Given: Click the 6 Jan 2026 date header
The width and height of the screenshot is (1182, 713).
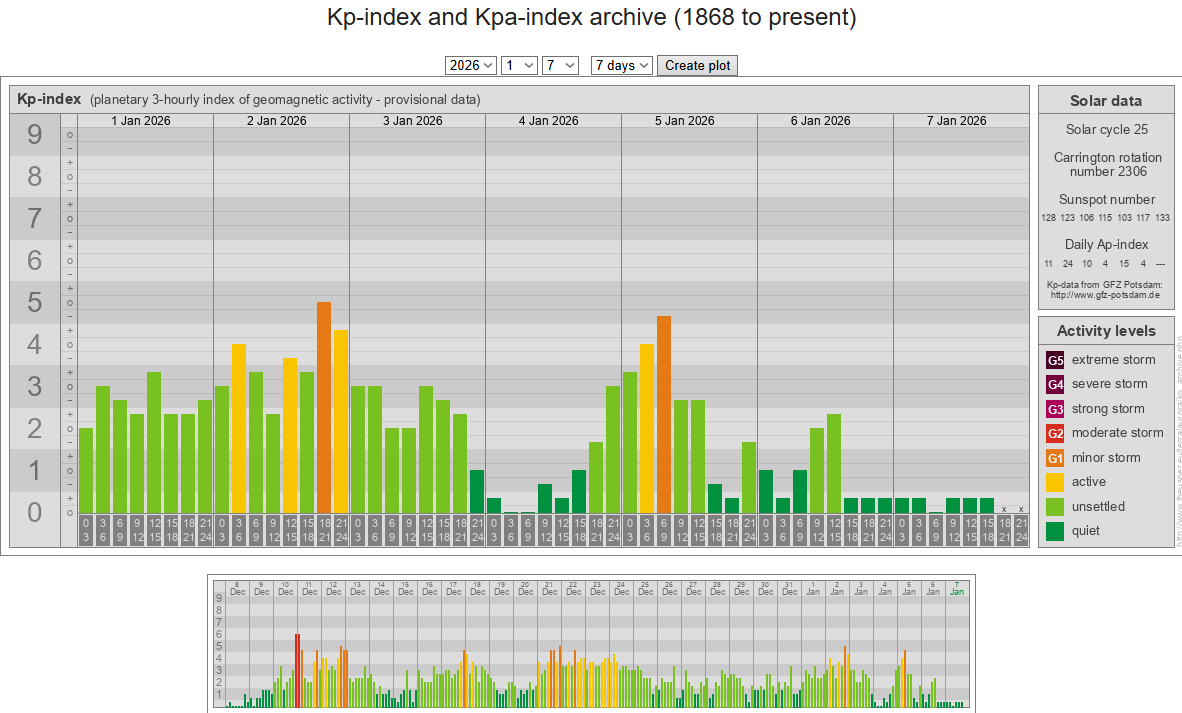Looking at the screenshot, I should click(820, 121).
